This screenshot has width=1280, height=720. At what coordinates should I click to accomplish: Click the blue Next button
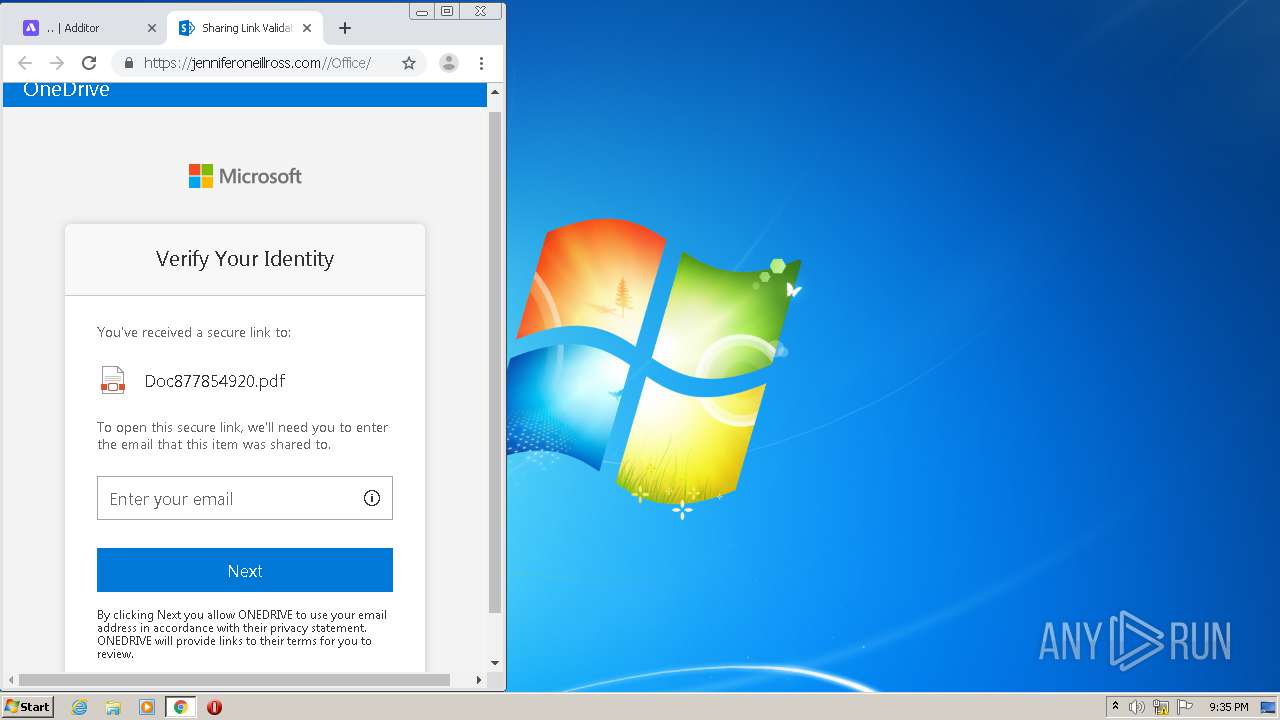click(x=245, y=570)
